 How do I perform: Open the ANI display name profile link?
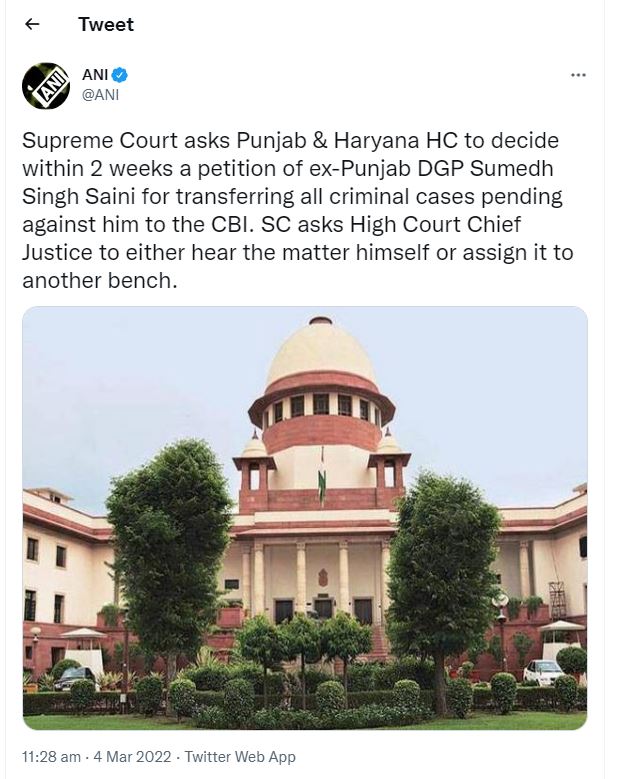(95, 75)
